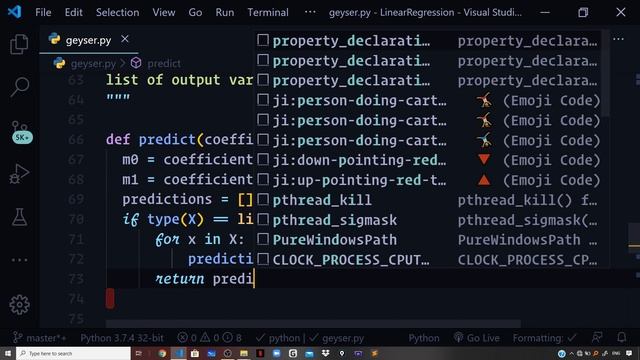
Task: Select the ji:up-pointing-red-t emoji suggestion
Action: (428, 180)
